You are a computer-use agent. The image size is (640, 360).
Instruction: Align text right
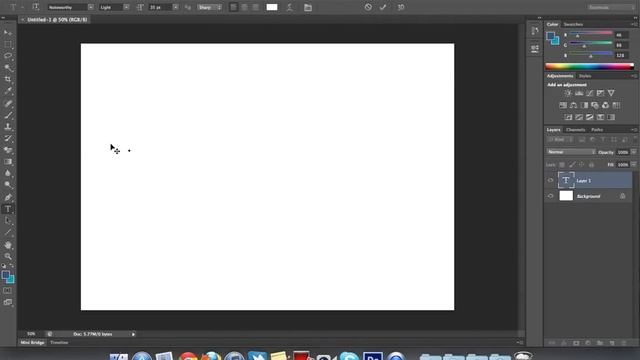click(x=255, y=7)
